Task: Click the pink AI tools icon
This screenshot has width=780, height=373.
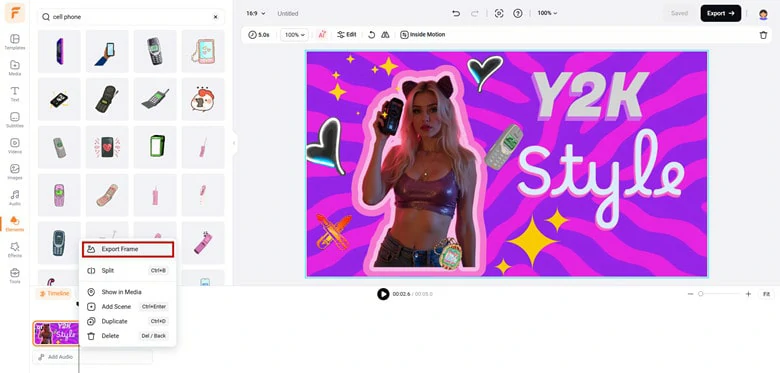Action: (321, 35)
